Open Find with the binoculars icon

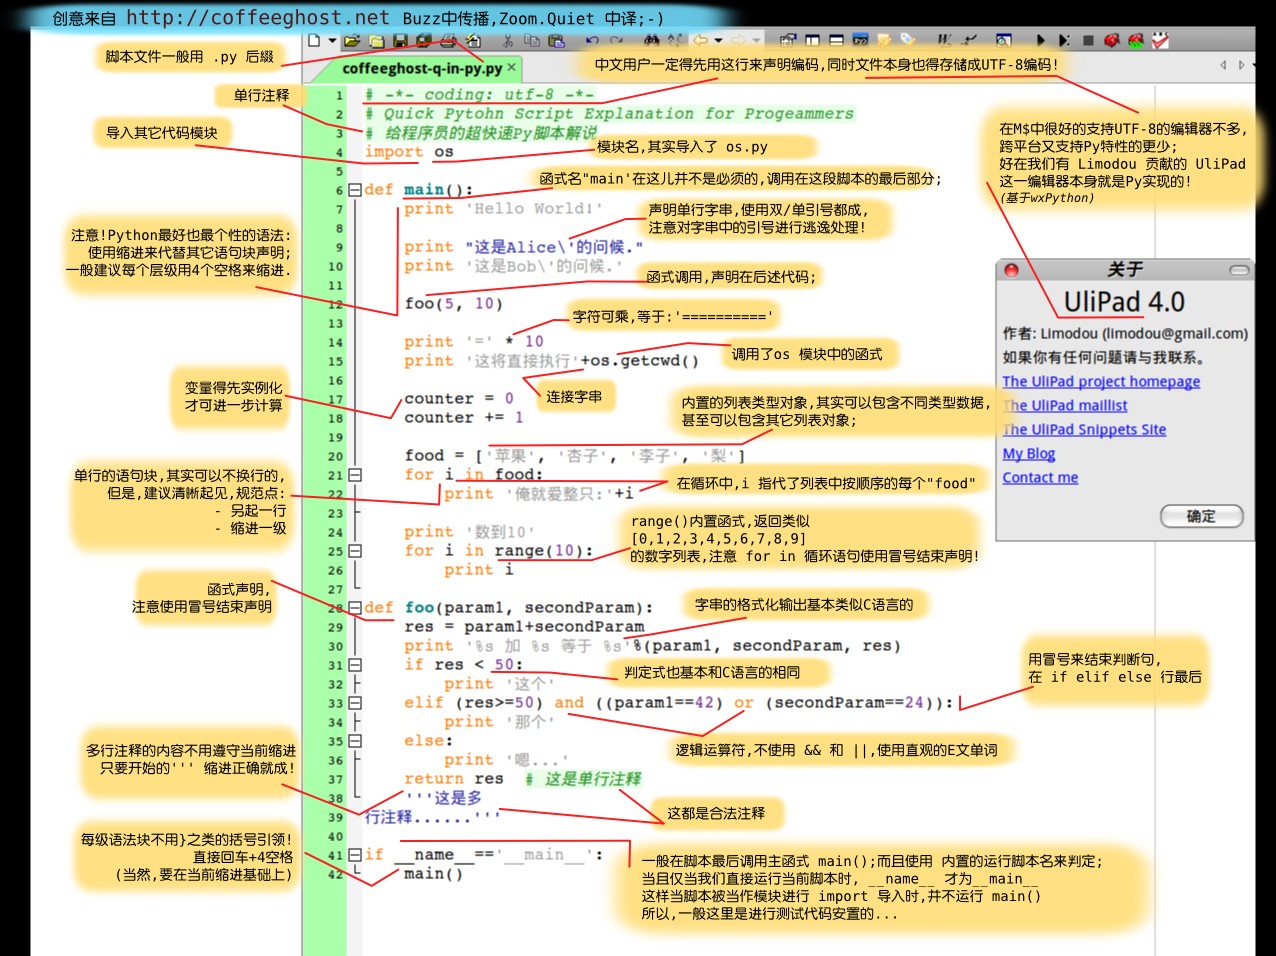651,40
